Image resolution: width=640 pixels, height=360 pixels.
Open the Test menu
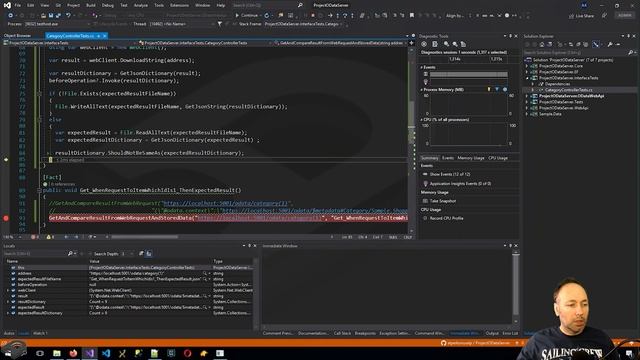click(x=124, y=5)
